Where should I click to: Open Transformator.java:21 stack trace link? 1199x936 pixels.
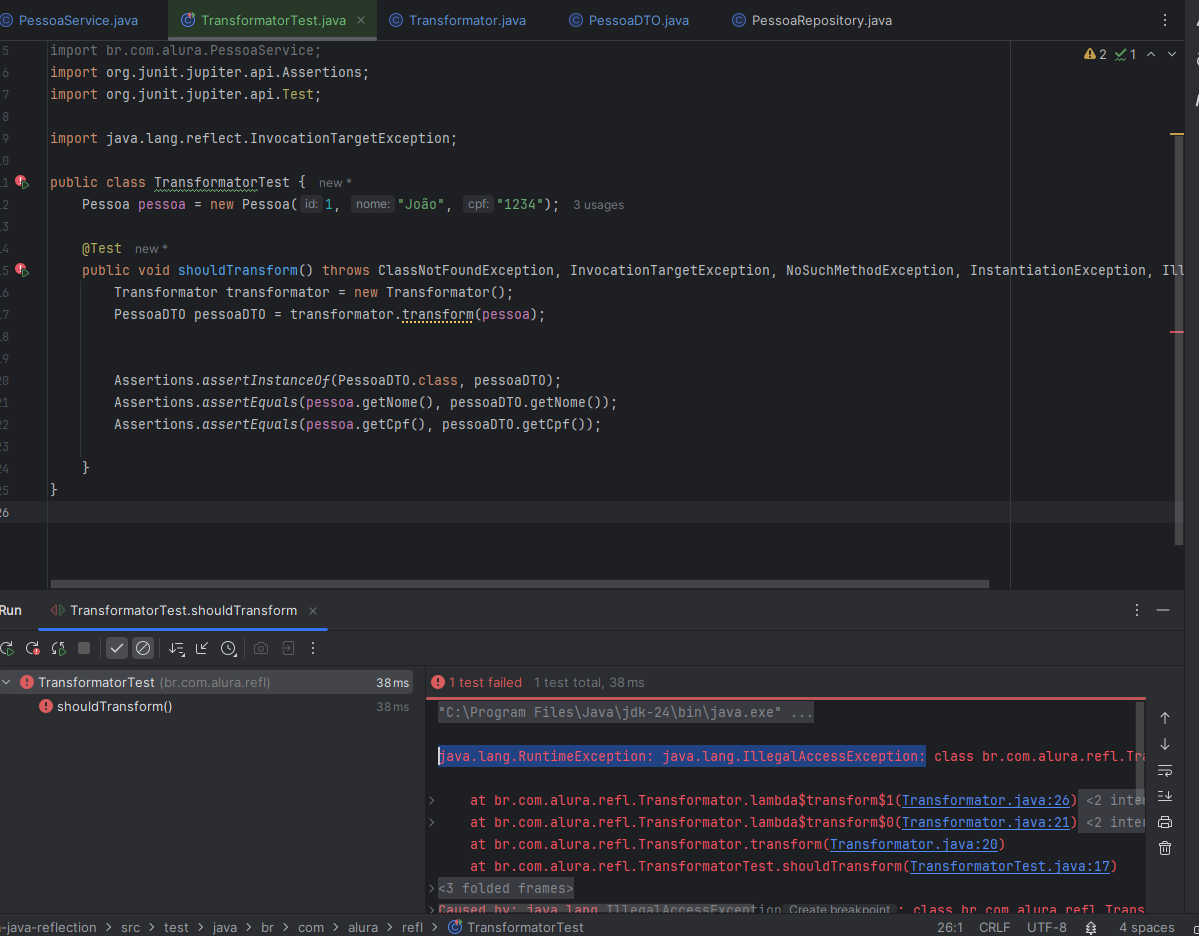pos(986,823)
